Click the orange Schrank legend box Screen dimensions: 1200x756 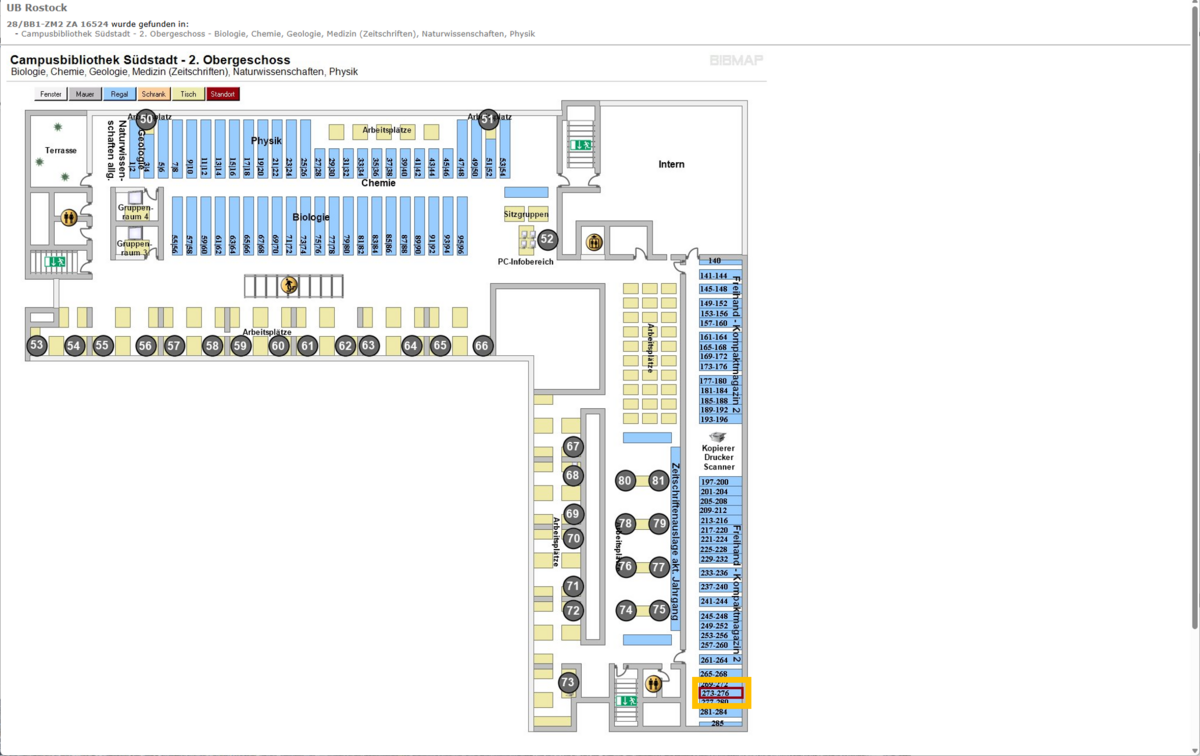pyautogui.click(x=154, y=94)
